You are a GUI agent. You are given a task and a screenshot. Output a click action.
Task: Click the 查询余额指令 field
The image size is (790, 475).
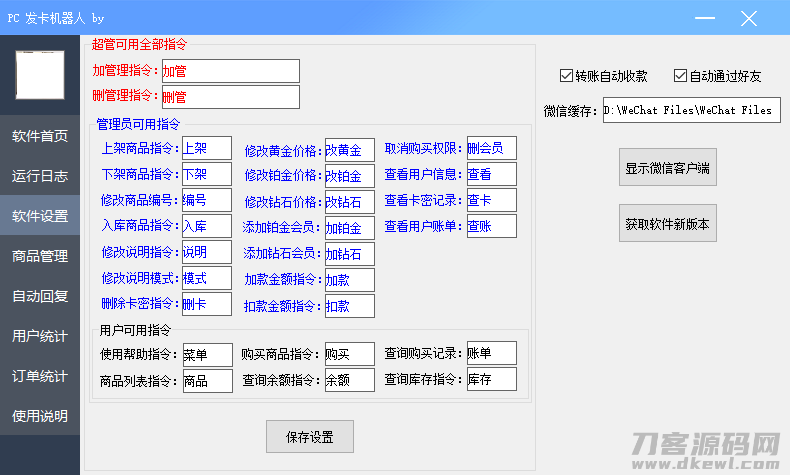click(x=350, y=380)
